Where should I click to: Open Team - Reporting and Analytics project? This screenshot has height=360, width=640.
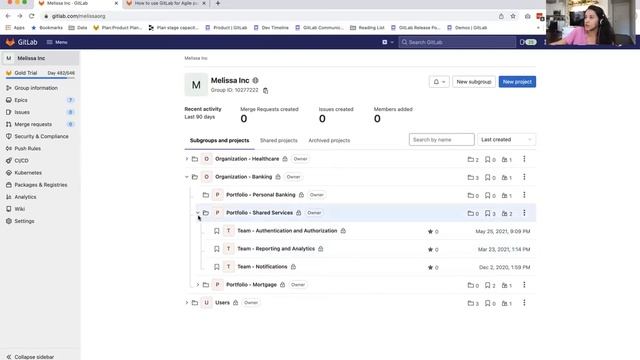click(x=276, y=249)
